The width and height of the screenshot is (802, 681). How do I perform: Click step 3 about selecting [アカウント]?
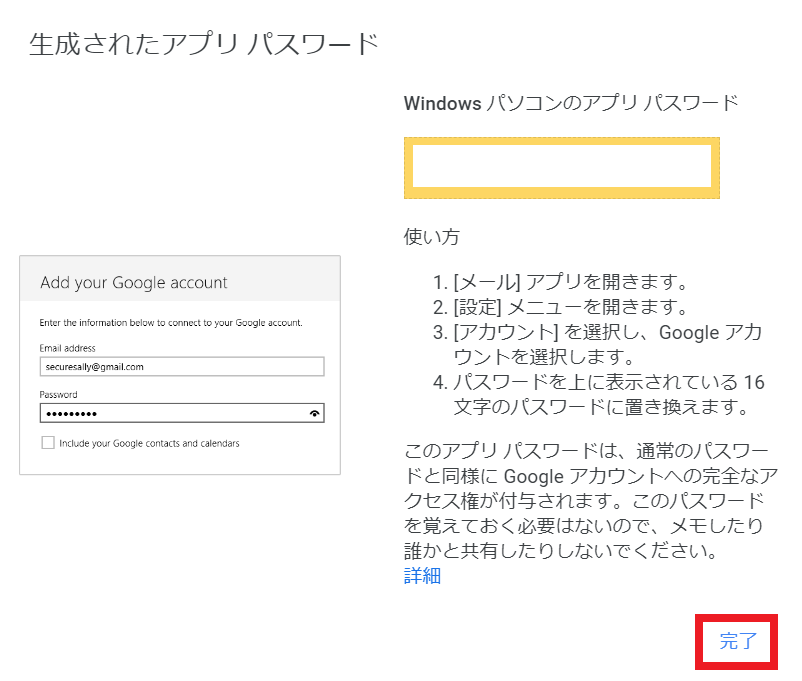click(597, 345)
